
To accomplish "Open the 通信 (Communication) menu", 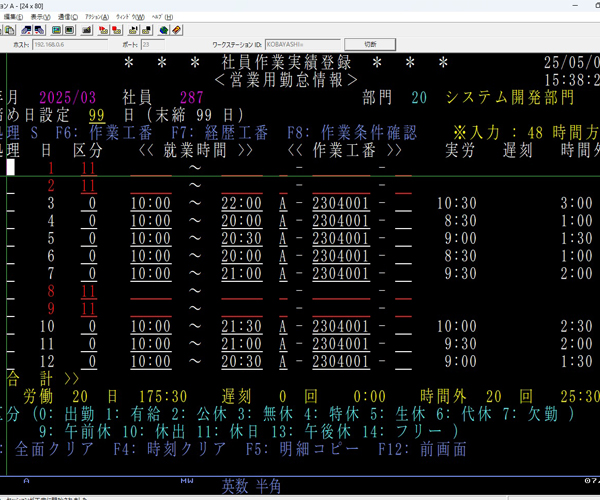I will (69, 17).
